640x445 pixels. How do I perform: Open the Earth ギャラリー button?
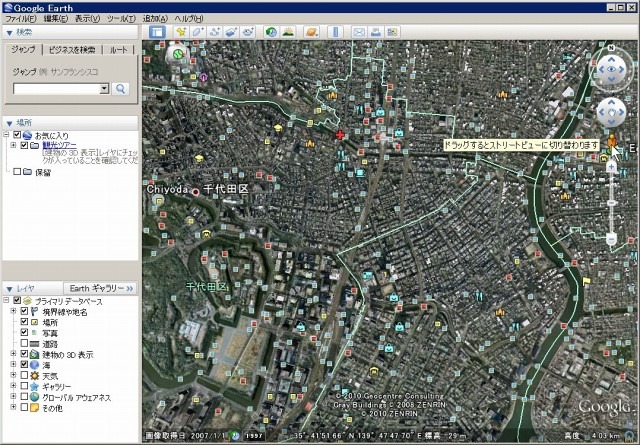[x=101, y=288]
